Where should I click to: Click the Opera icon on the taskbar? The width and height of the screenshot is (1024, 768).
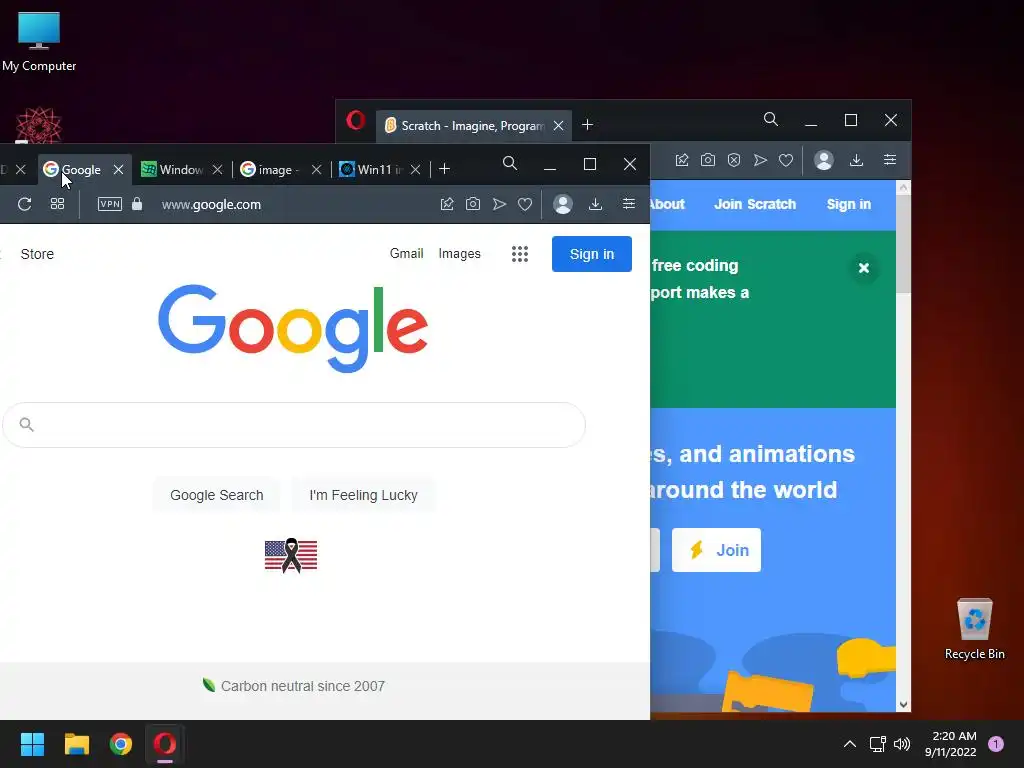(165, 744)
